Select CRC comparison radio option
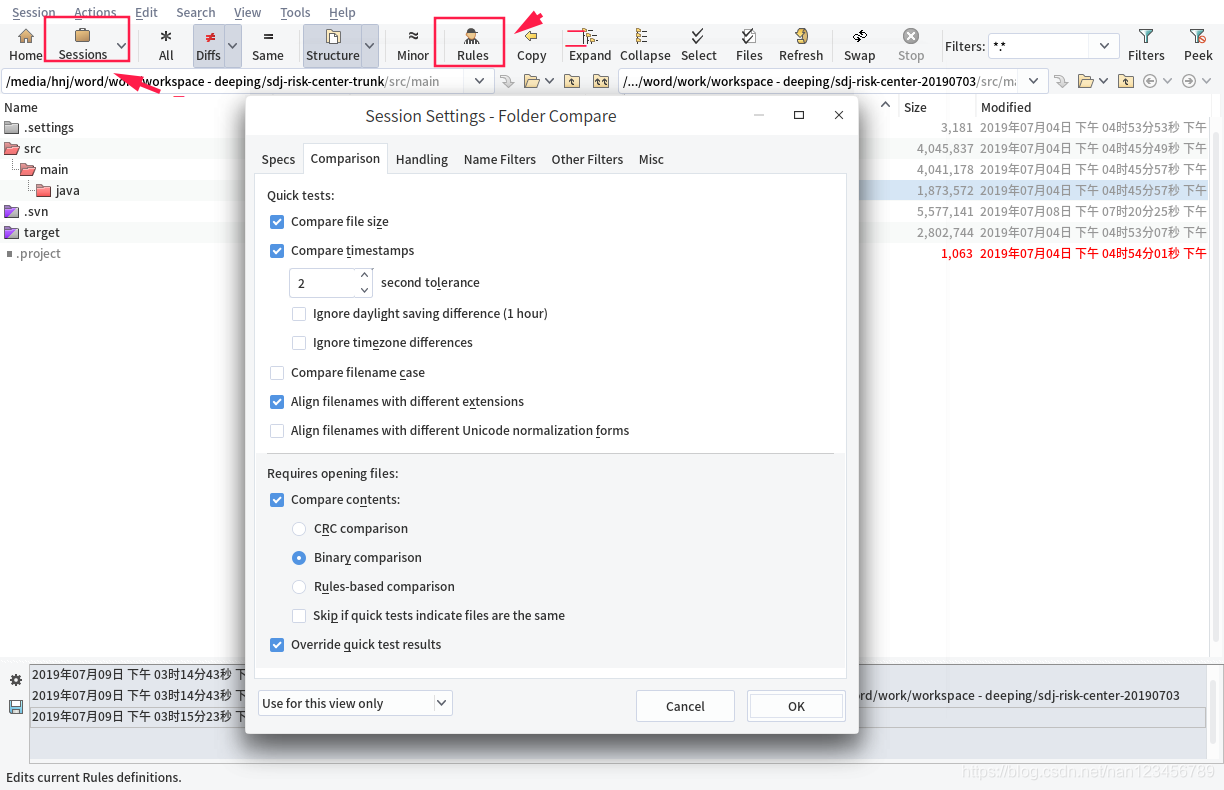This screenshot has width=1224, height=790. (299, 529)
